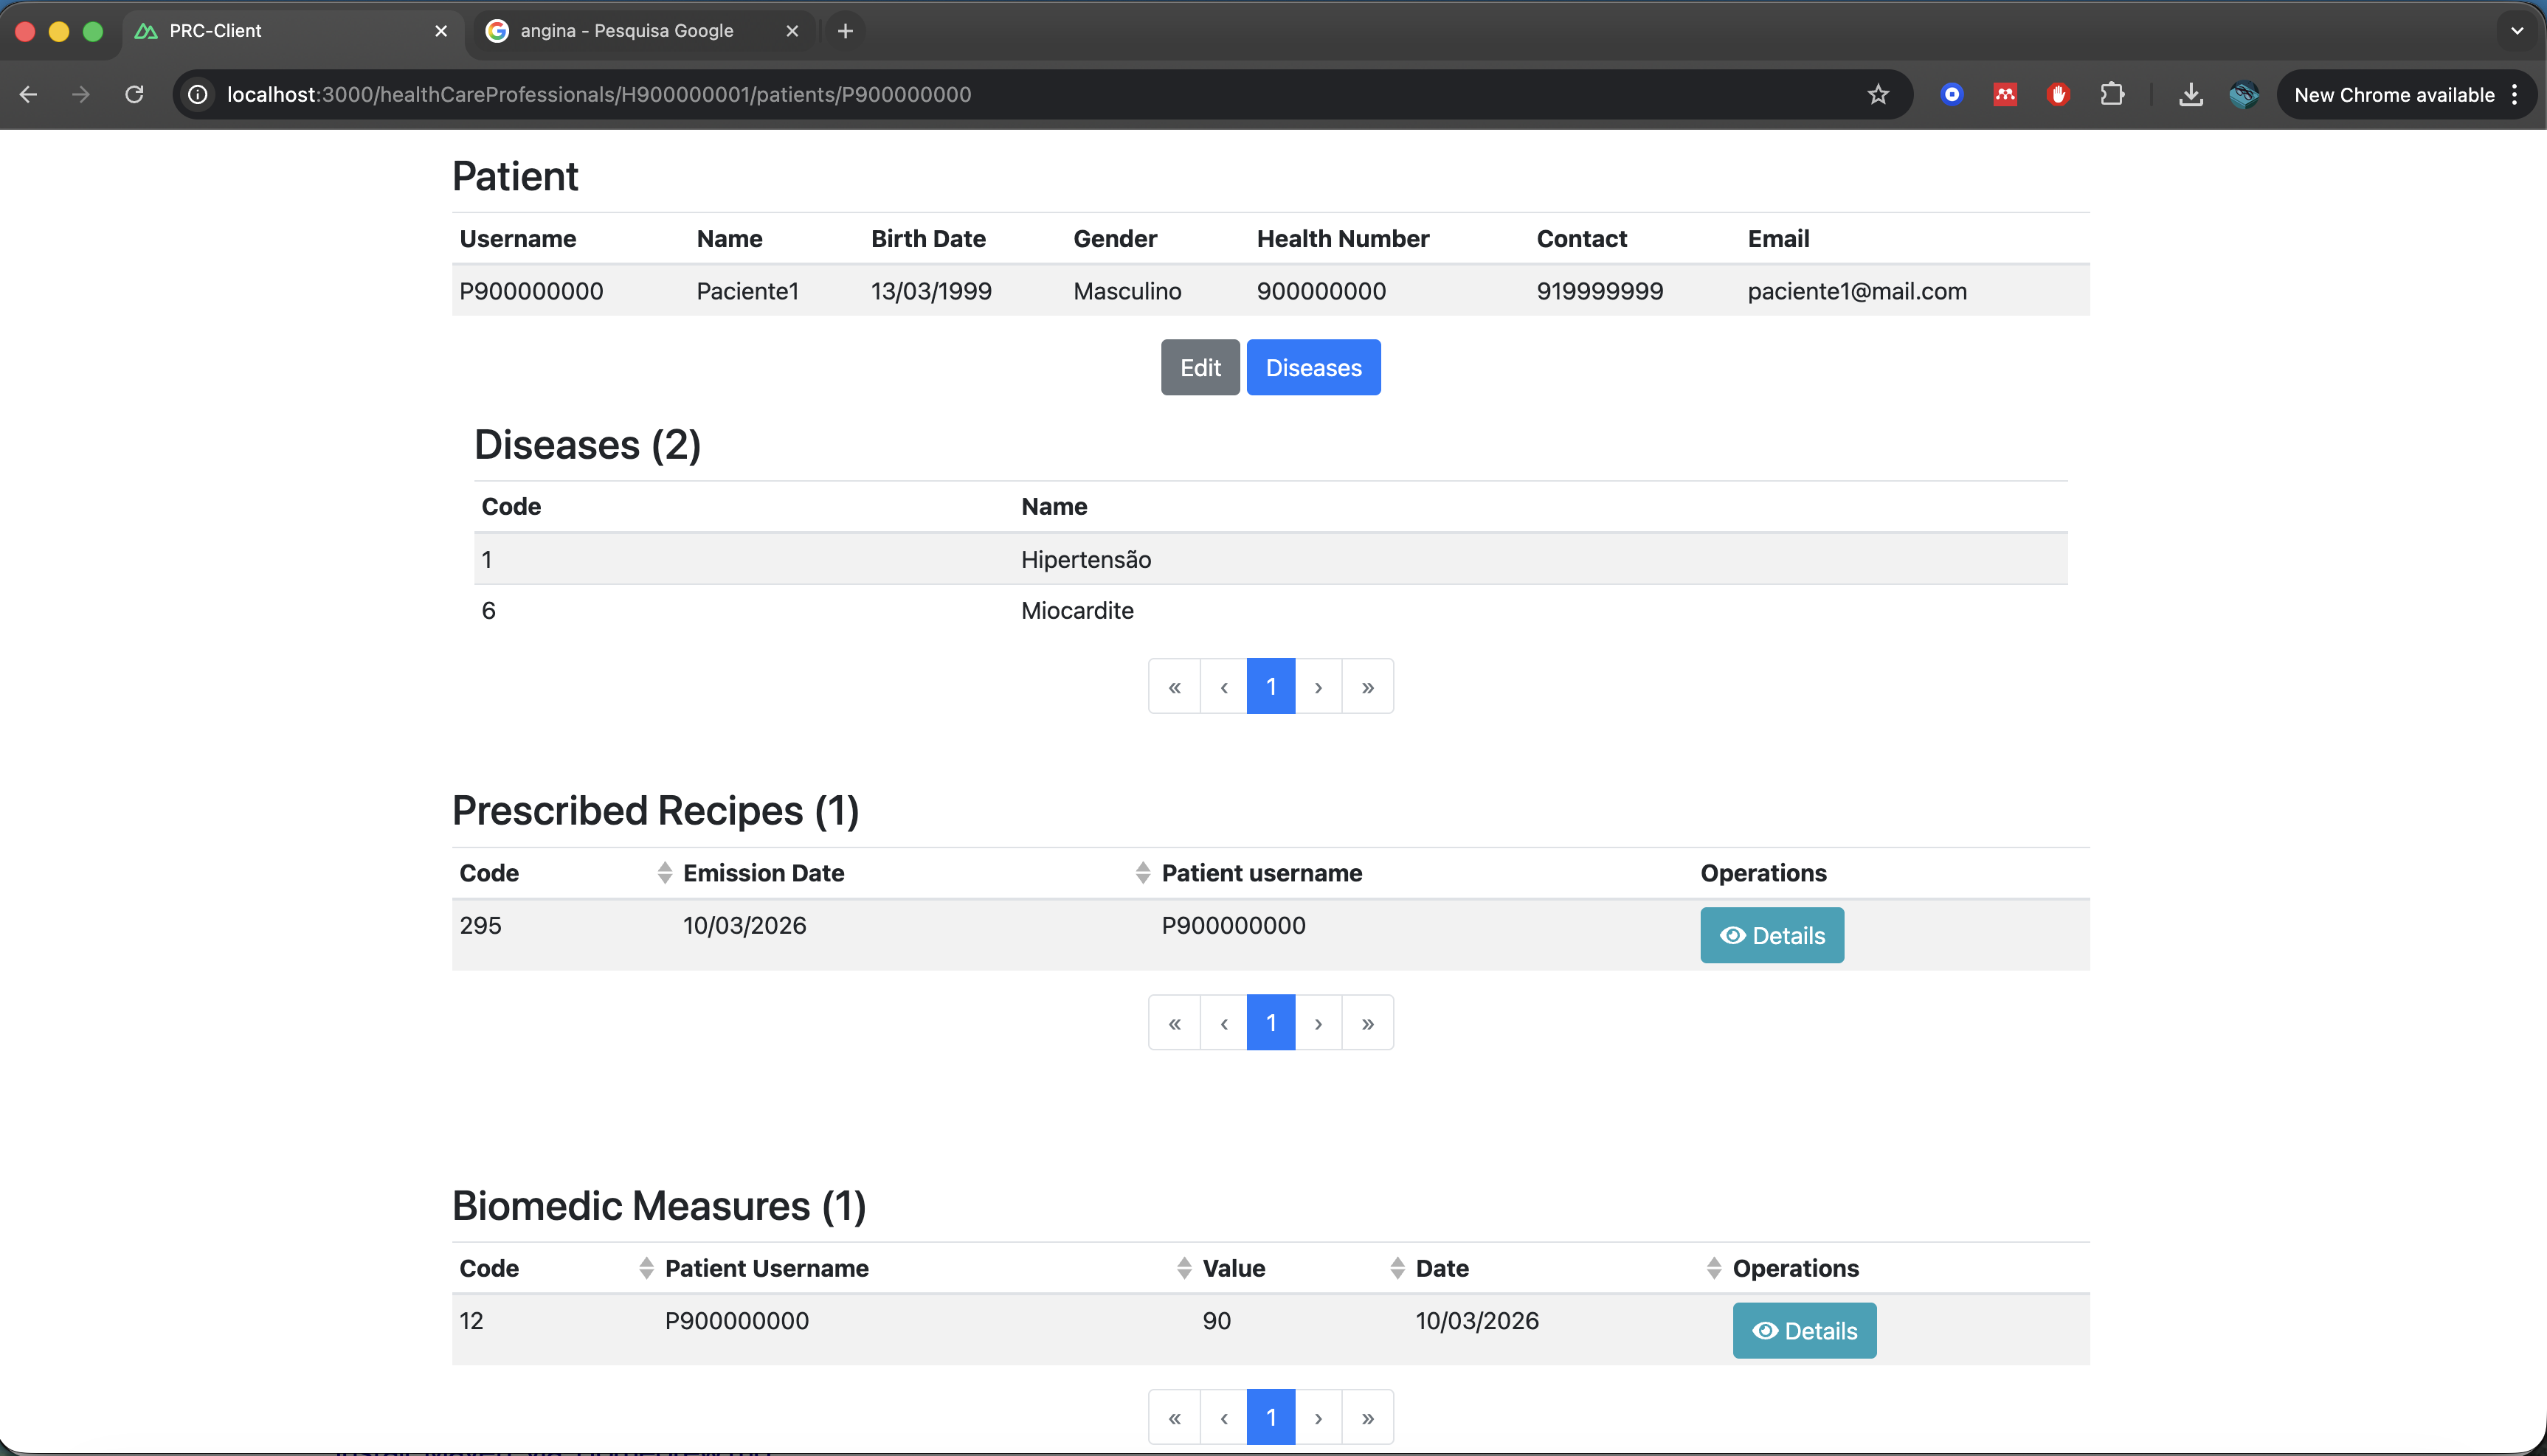Select the PRC-Client tab

(215, 31)
